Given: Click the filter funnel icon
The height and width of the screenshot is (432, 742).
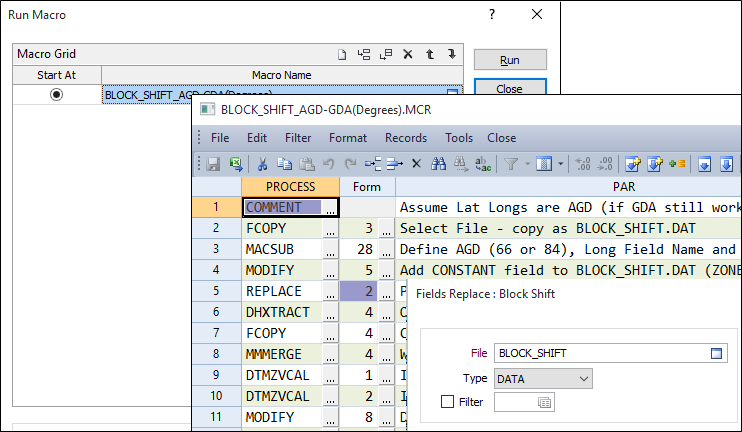Looking at the screenshot, I should click(511, 164).
